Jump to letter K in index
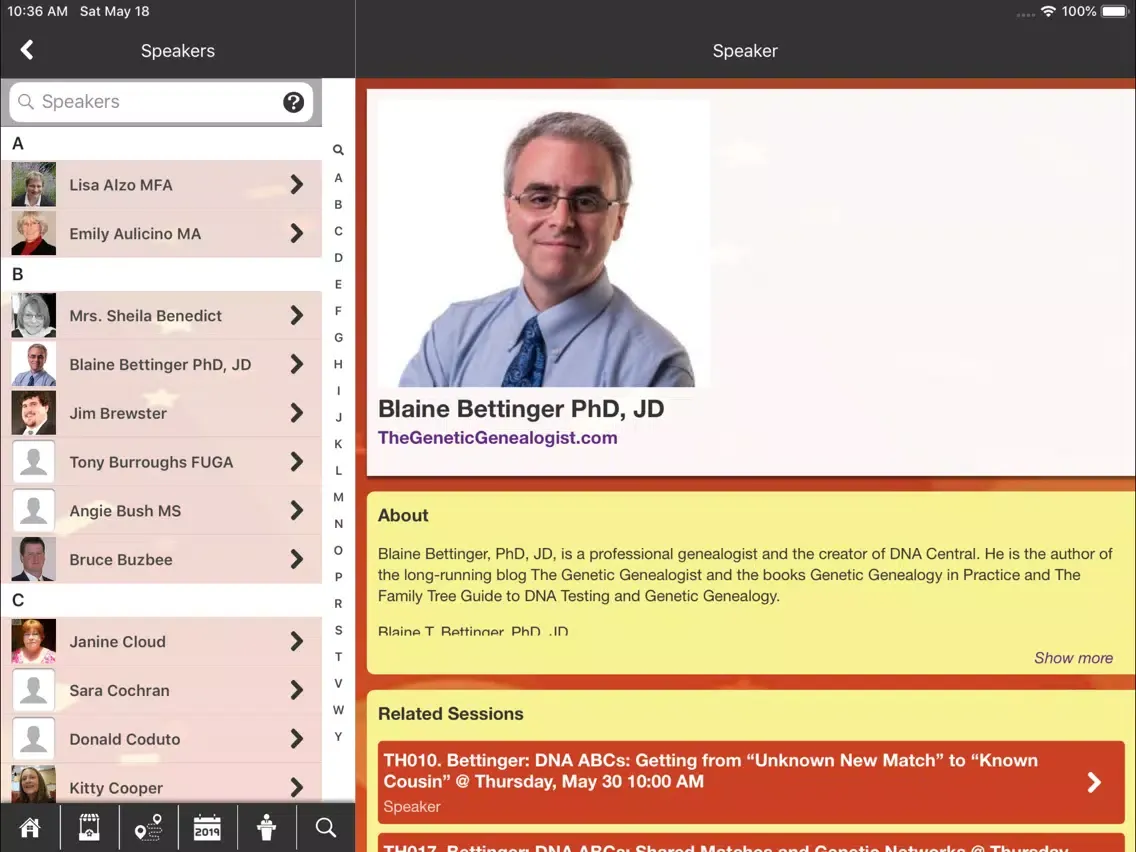Viewport: 1136px width, 852px height. click(x=338, y=444)
